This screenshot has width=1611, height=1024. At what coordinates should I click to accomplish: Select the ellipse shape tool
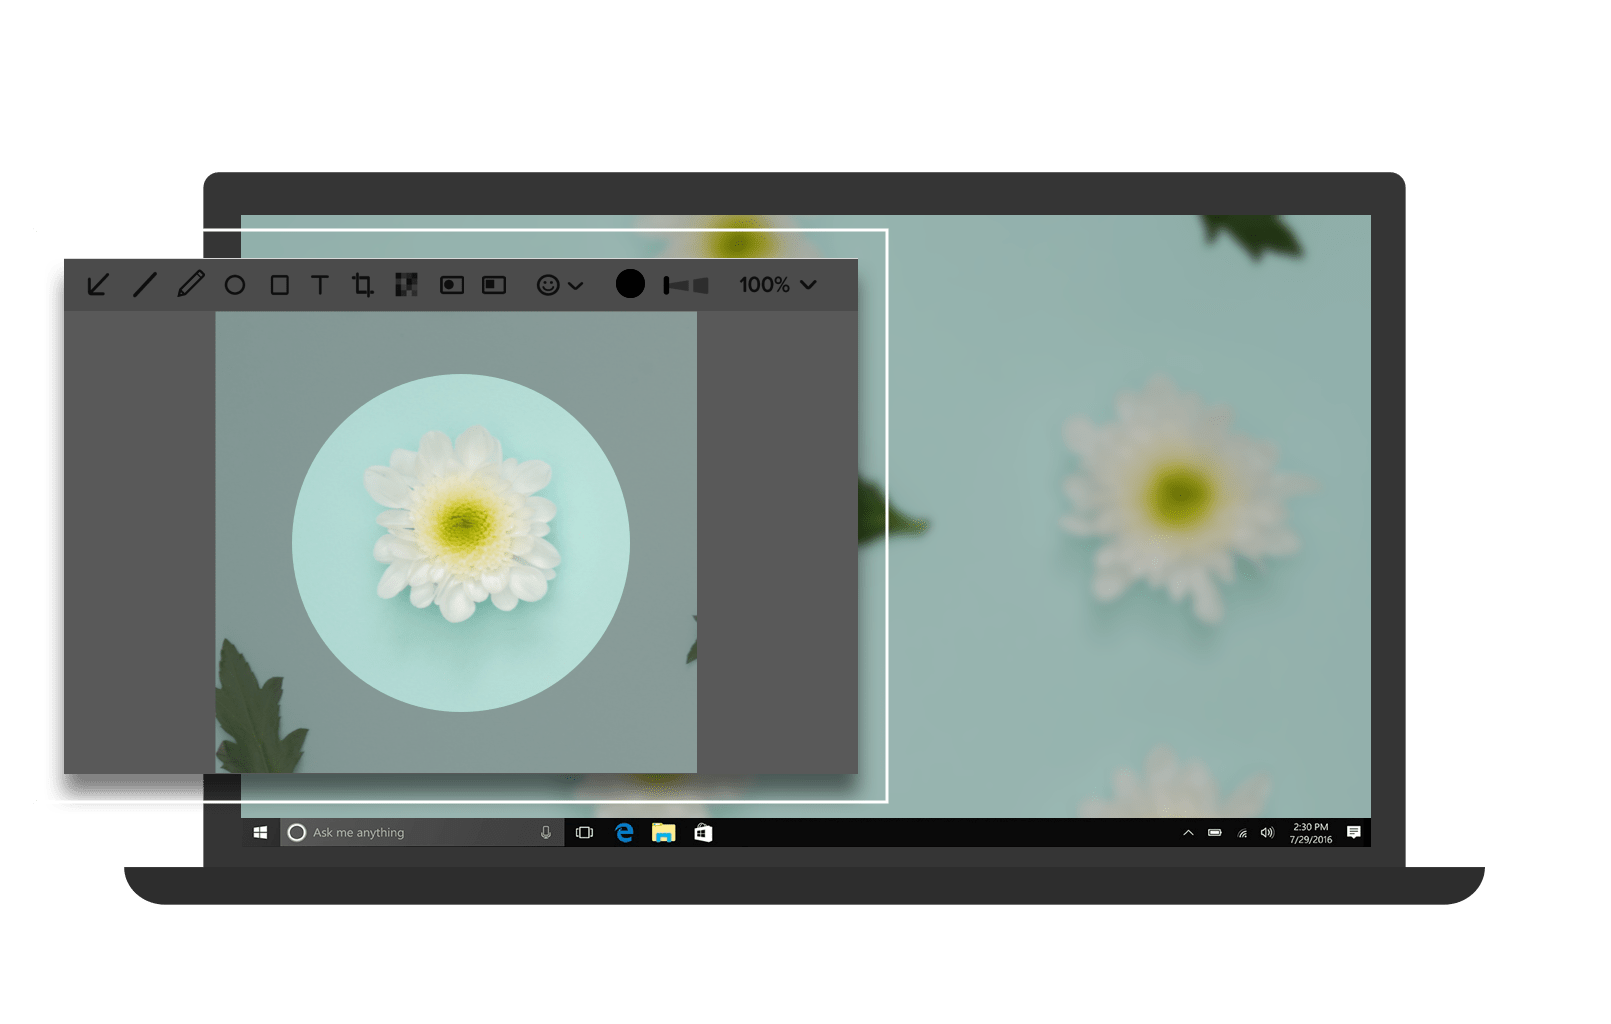(235, 285)
